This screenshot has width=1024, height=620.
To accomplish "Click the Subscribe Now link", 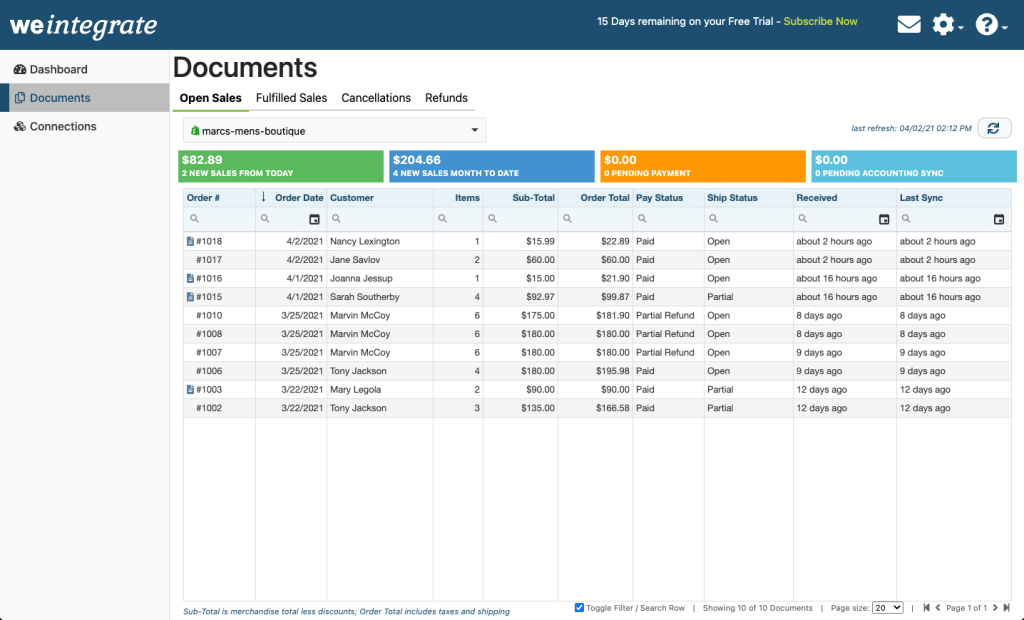I will tap(820, 21).
